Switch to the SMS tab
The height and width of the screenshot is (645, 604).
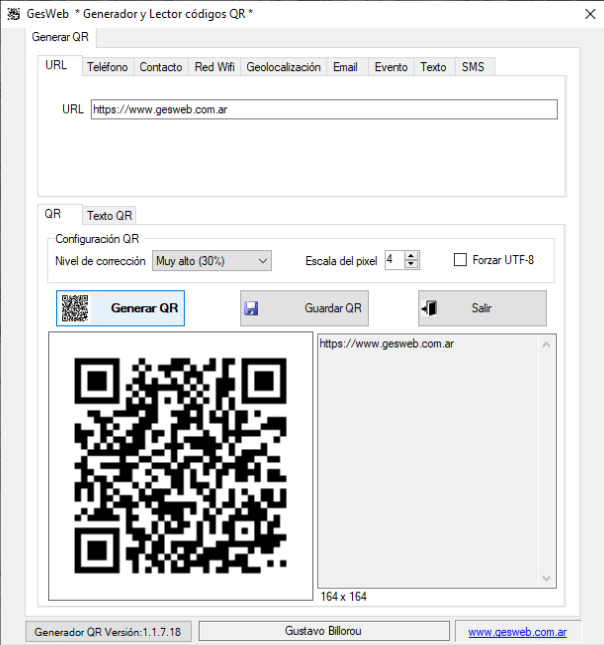pos(473,67)
